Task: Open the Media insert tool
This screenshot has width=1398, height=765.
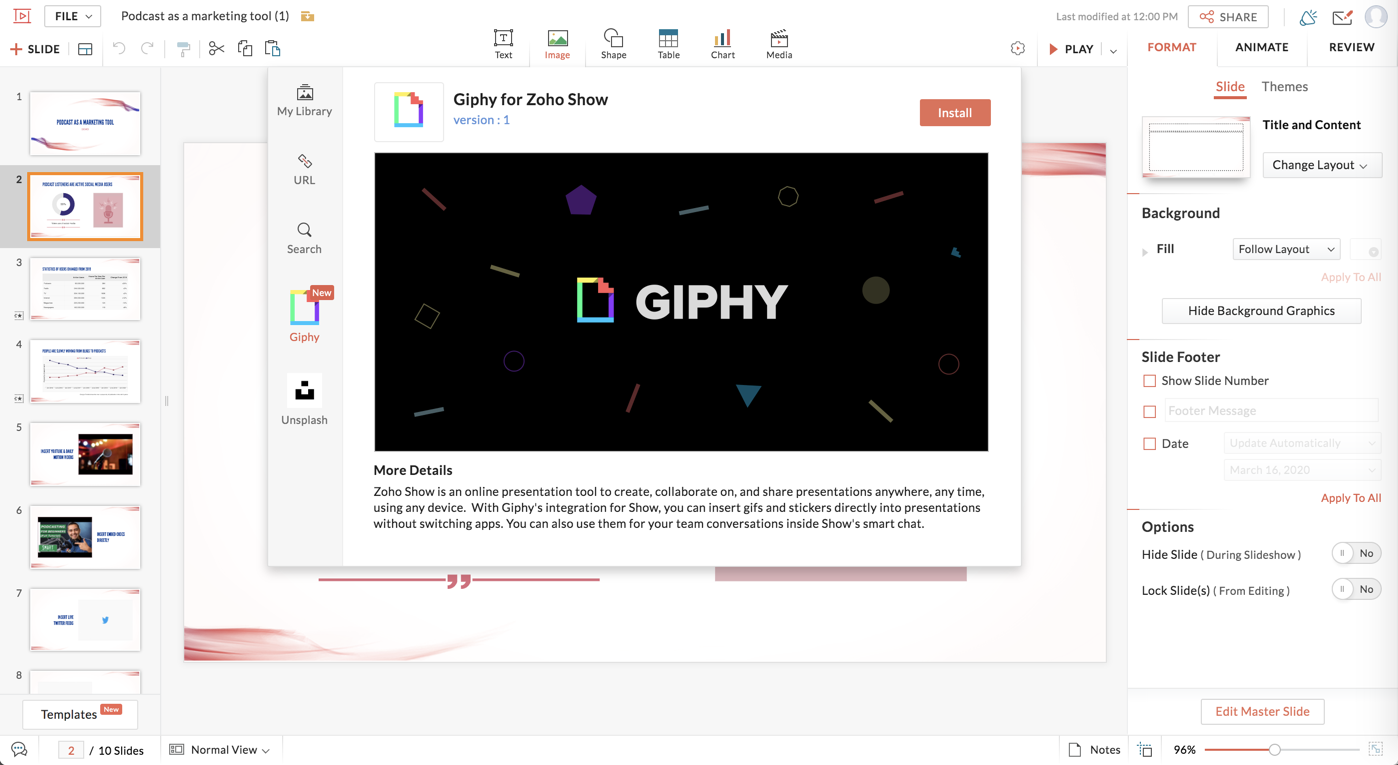Action: (779, 44)
